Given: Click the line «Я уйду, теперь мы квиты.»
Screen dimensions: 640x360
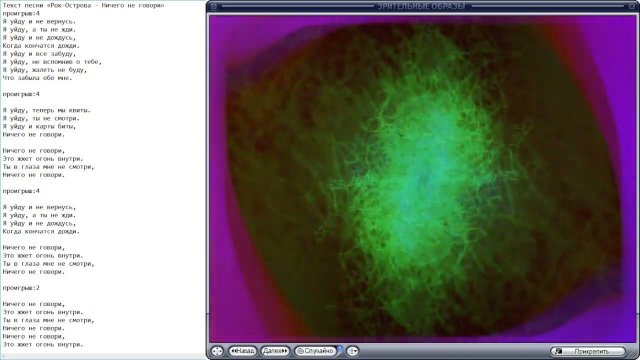Looking at the screenshot, I should click(x=47, y=110).
